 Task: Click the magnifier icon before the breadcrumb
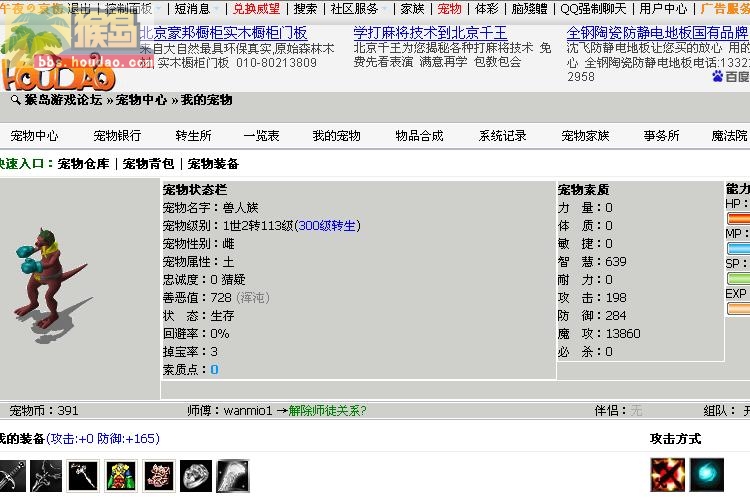tap(16, 99)
